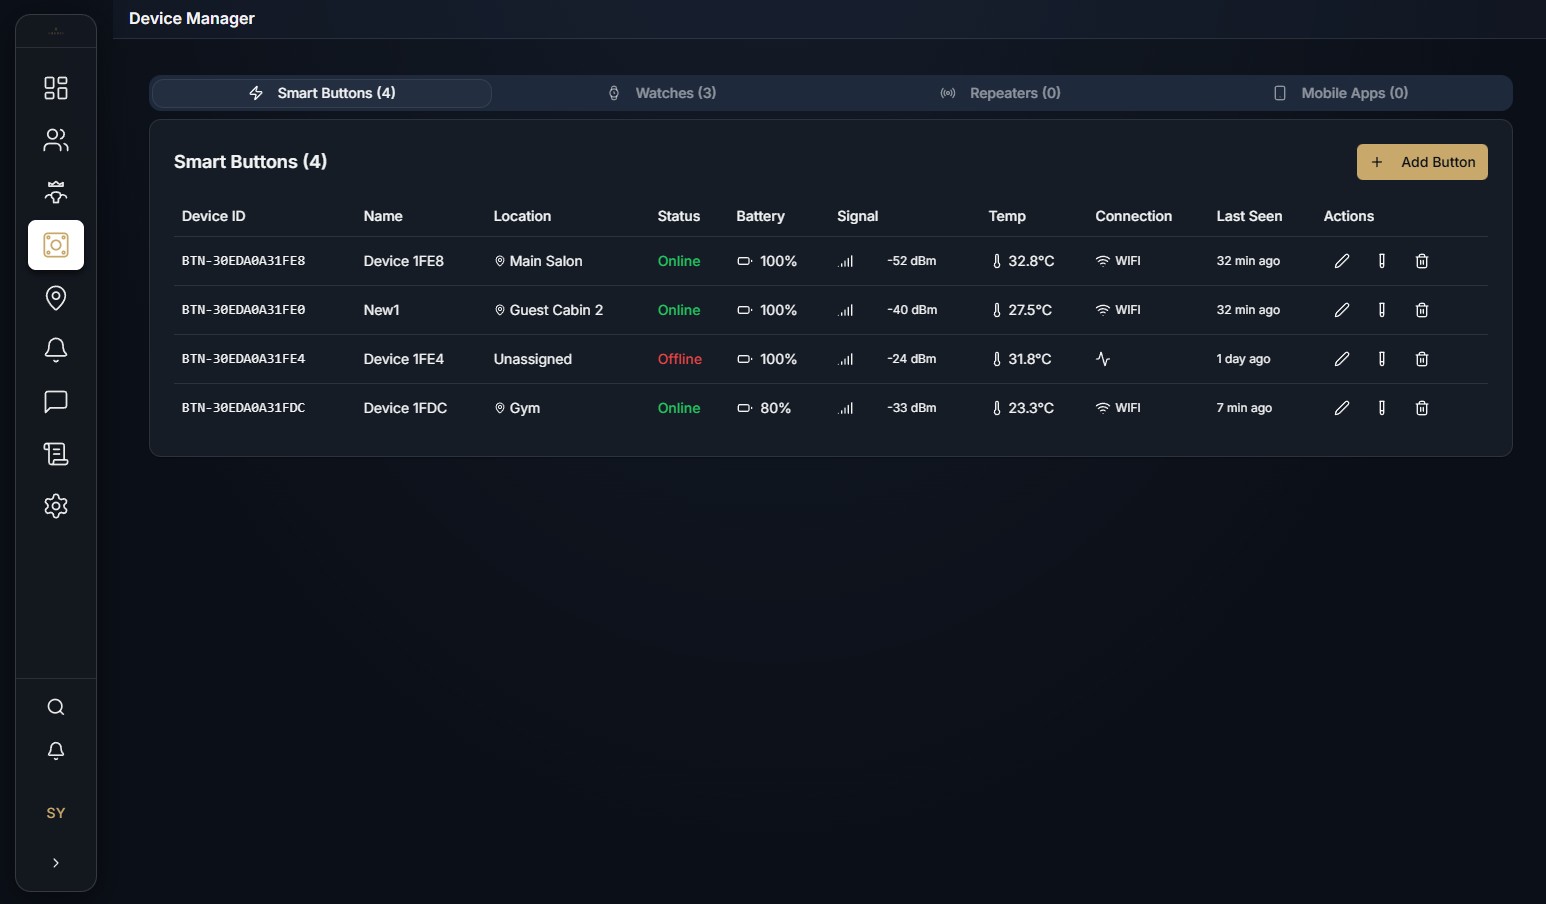The width and height of the screenshot is (1546, 904).
Task: Open the Dashboard panel in the sidebar
Action: point(55,88)
